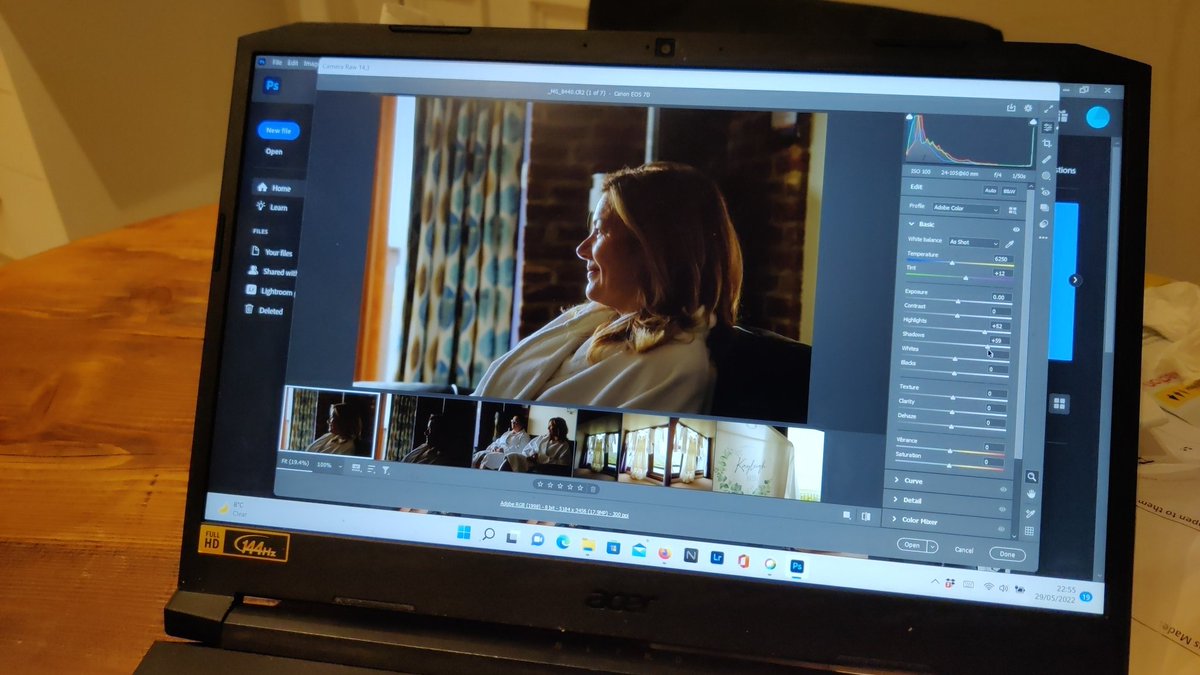Open the Edit sliders panel icon
The image size is (1200, 675).
[1048, 127]
